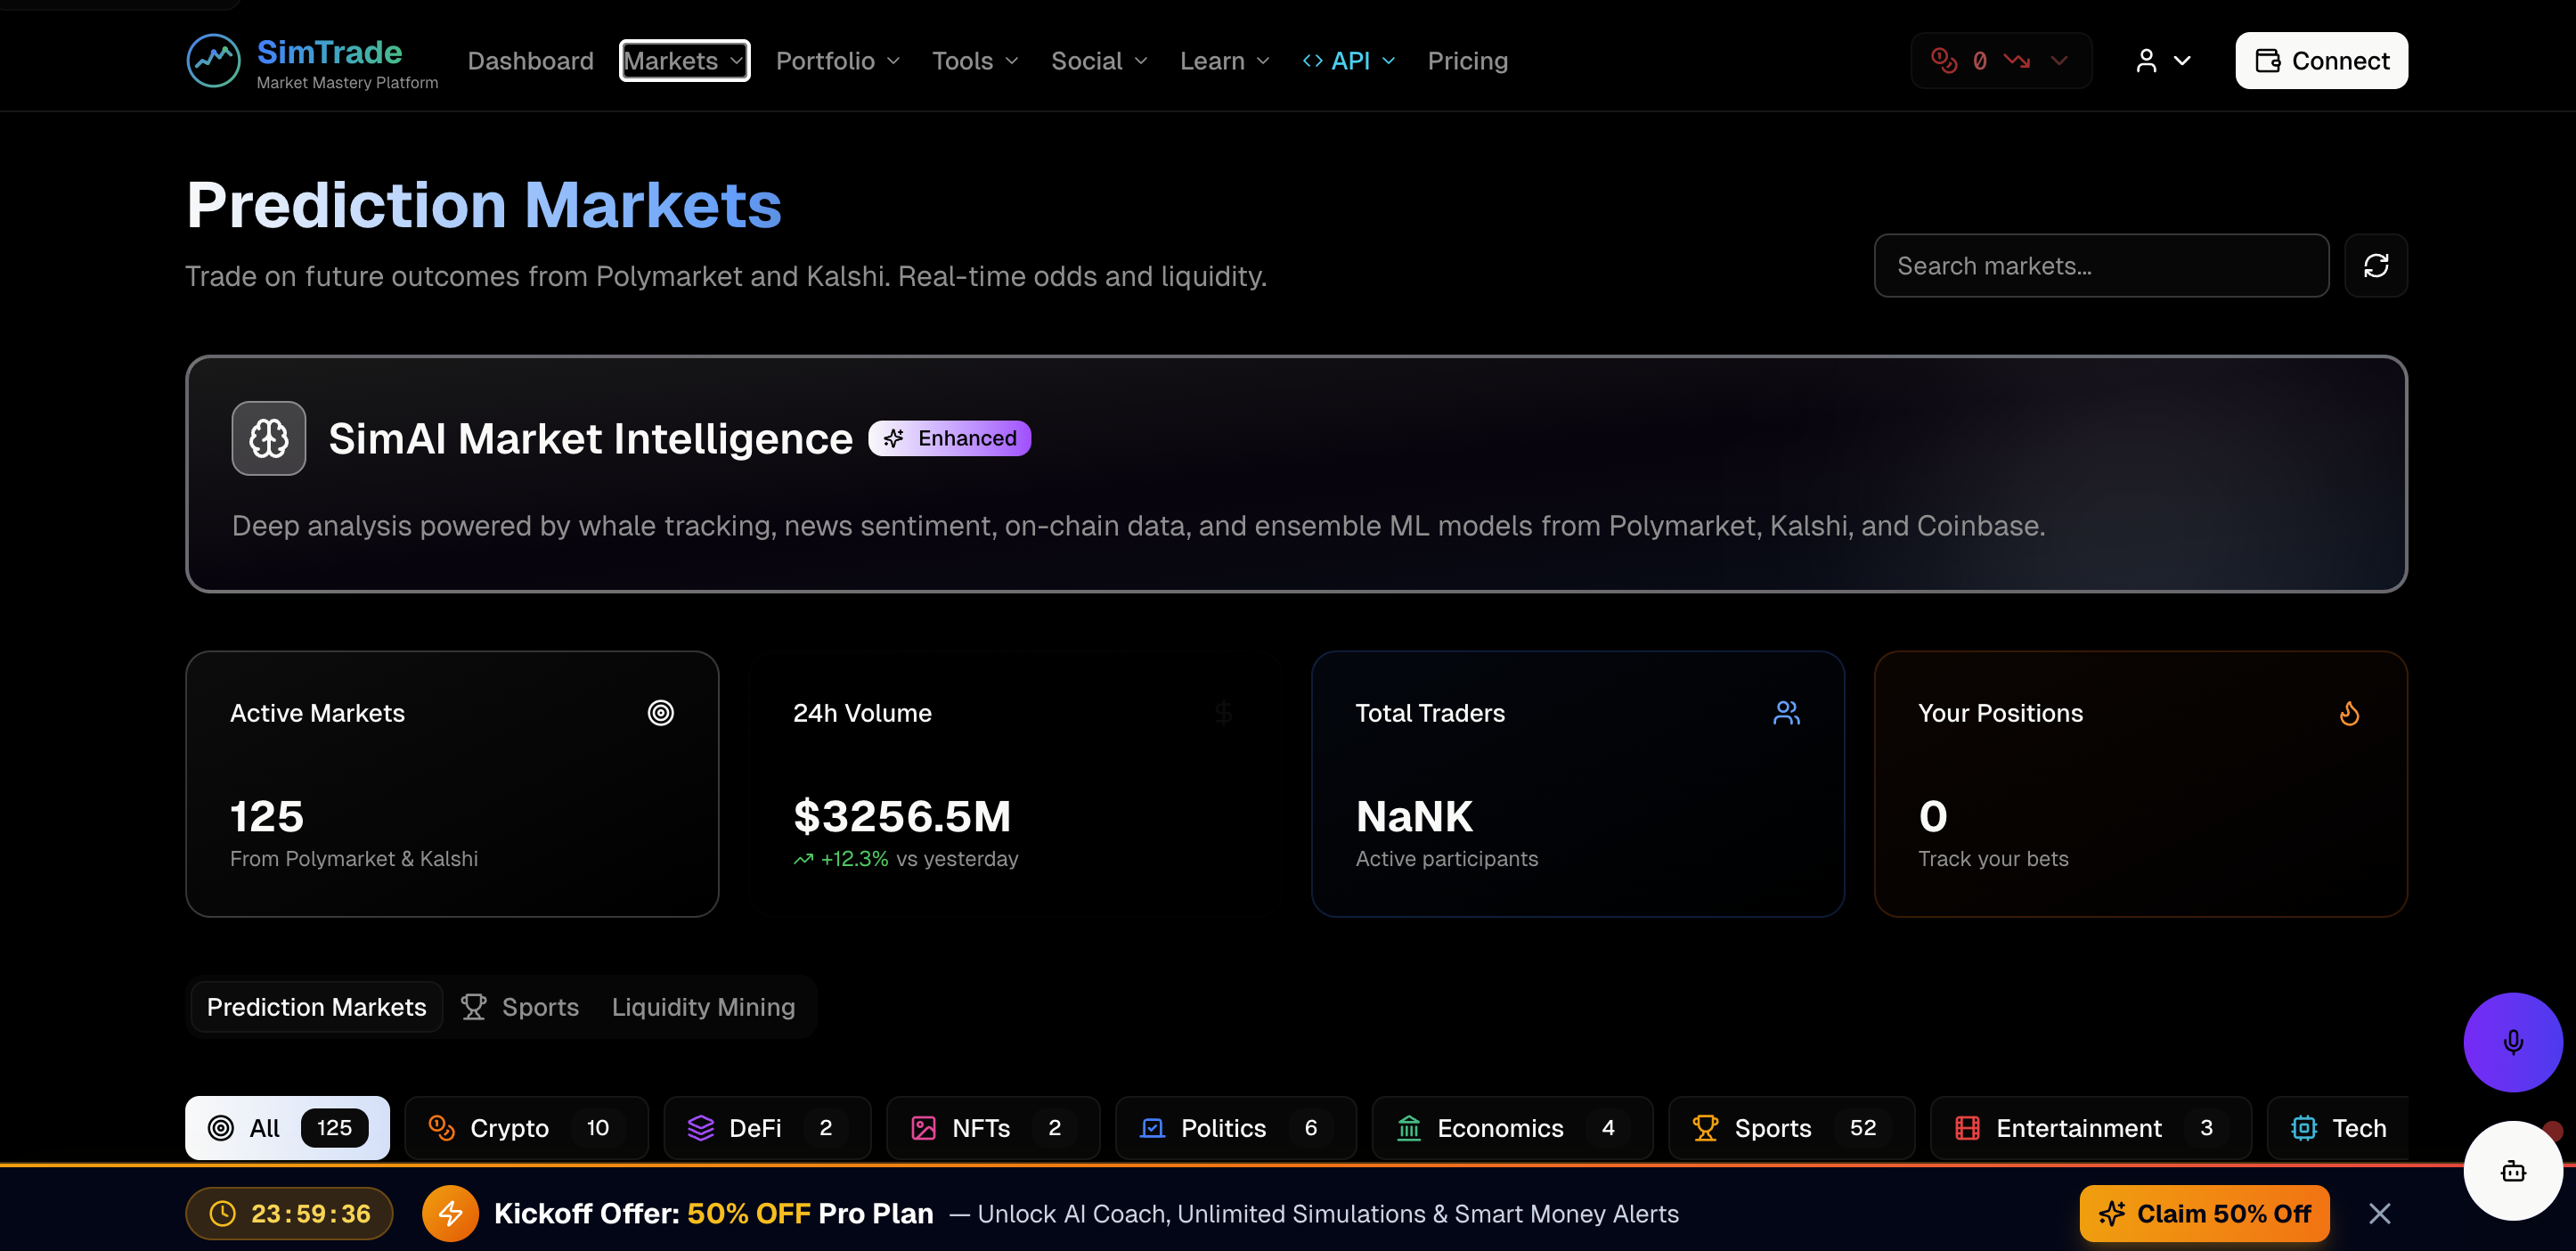Click the Total Traders users icon
Screen dimensions: 2576x1251
[1786, 713]
